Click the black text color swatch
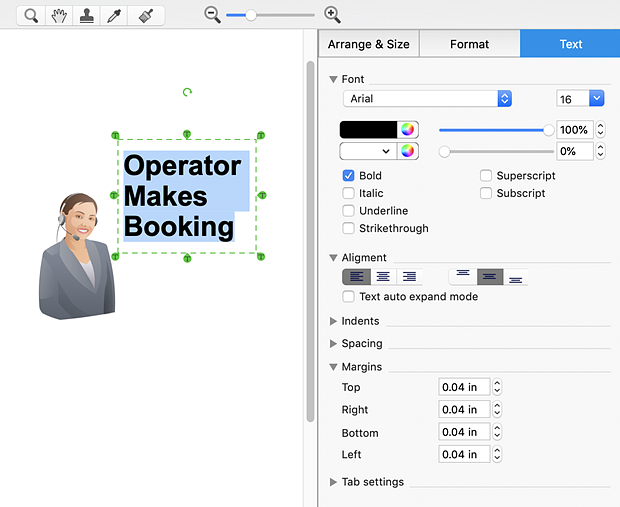The width and height of the screenshot is (620, 507). point(368,130)
